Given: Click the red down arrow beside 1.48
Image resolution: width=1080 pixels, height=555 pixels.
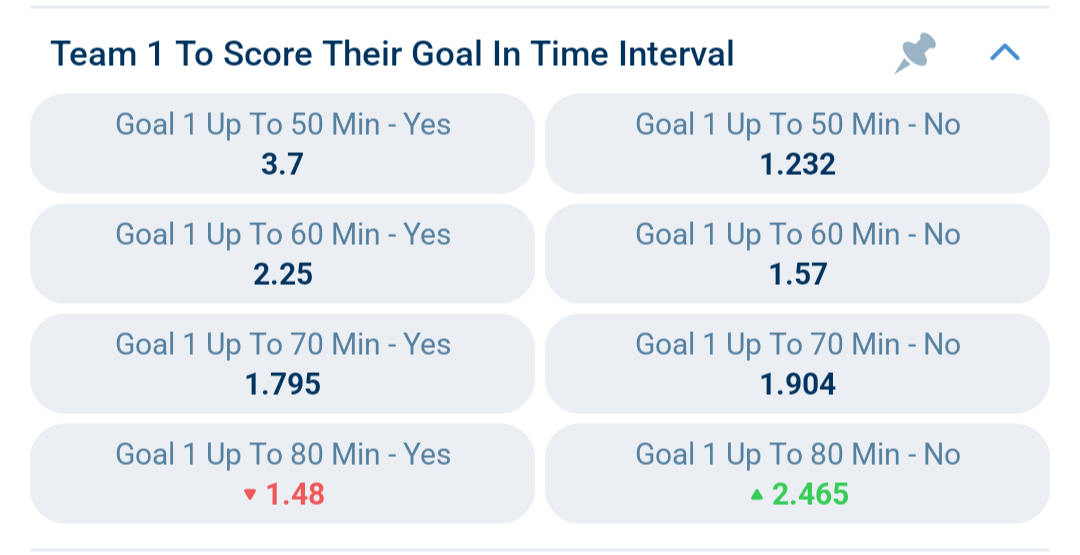Looking at the screenshot, I should [250, 494].
